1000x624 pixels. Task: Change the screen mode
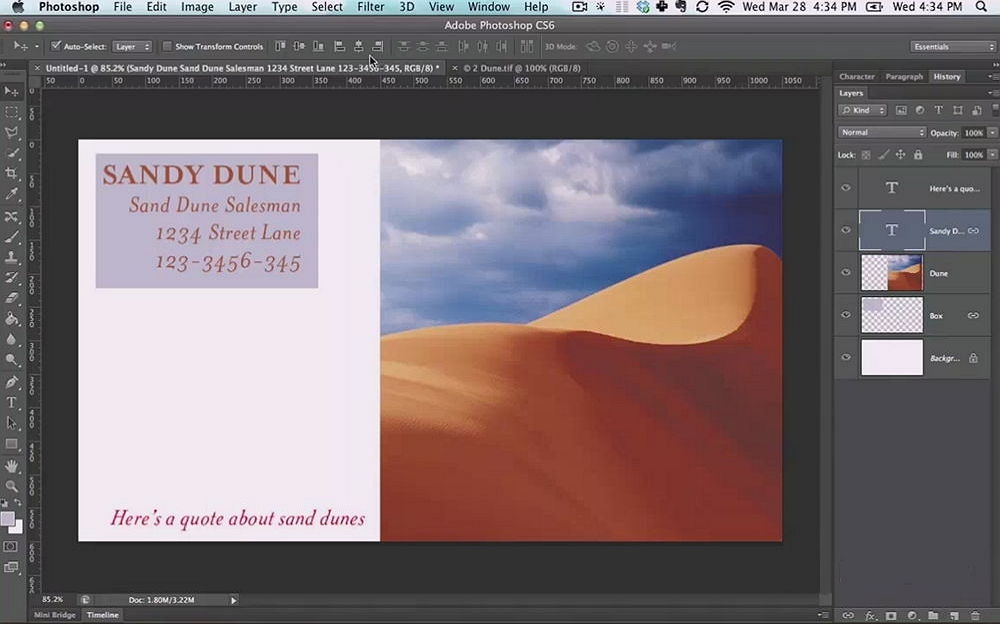point(11,567)
